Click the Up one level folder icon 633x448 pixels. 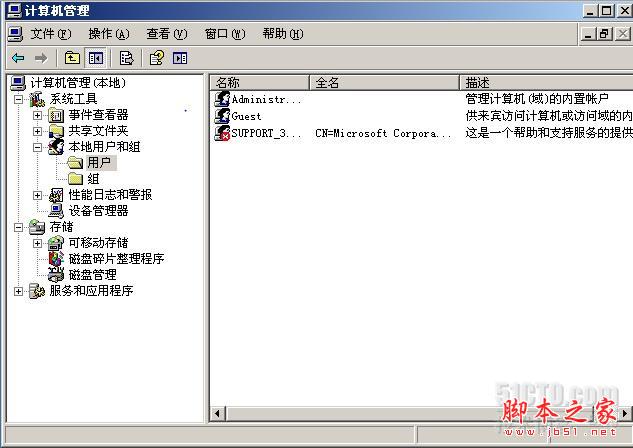coord(72,58)
